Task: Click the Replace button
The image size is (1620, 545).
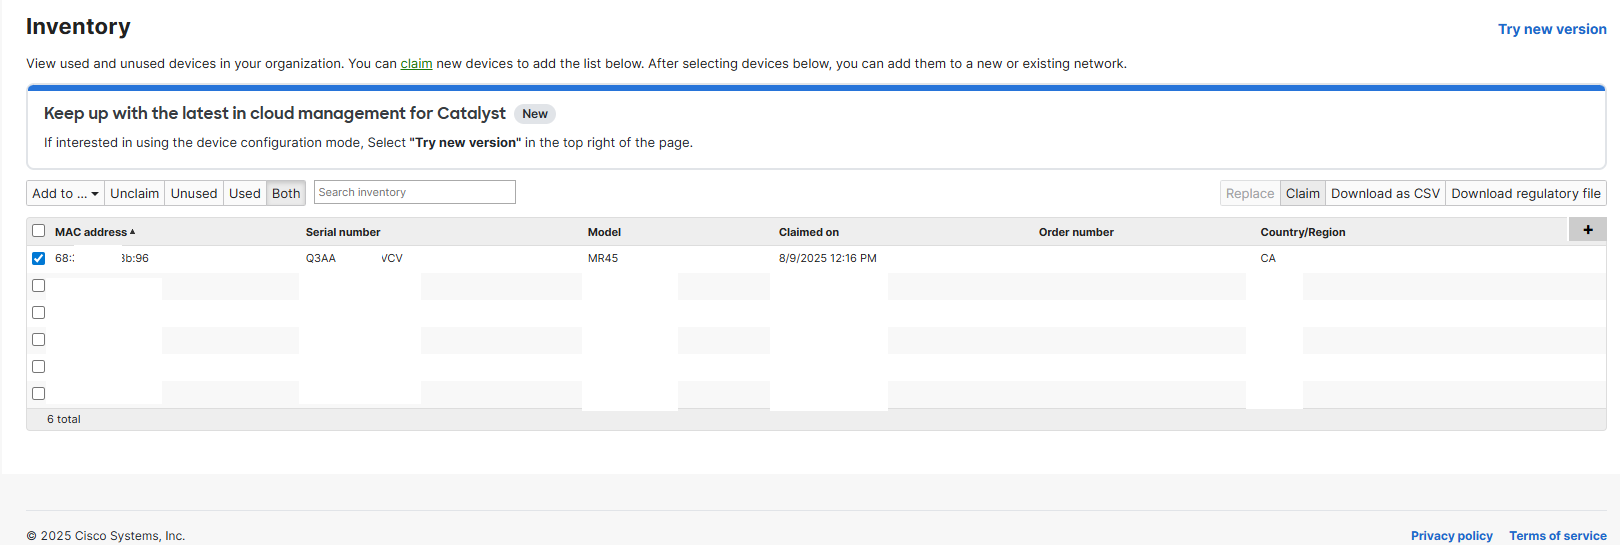Action: coord(1250,193)
